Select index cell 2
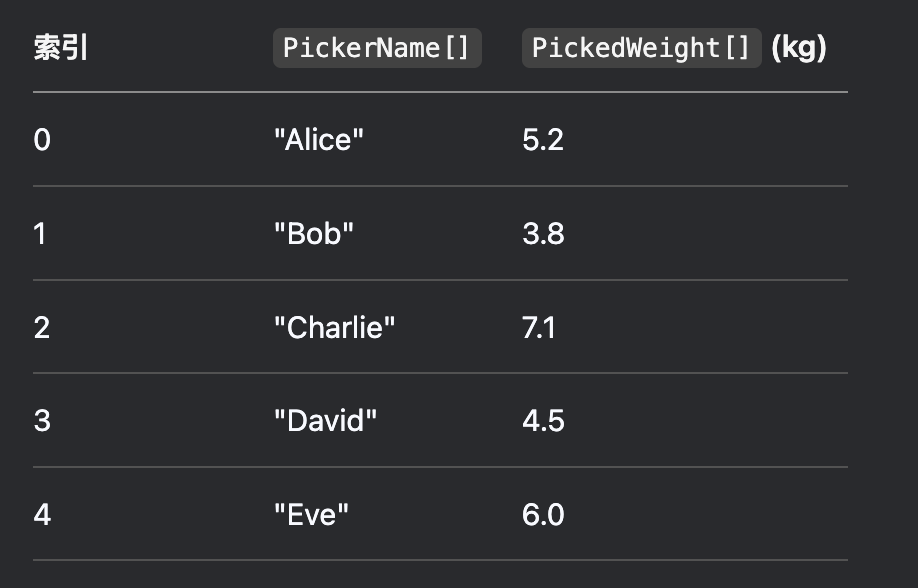The height and width of the screenshot is (588, 918). [x=42, y=327]
